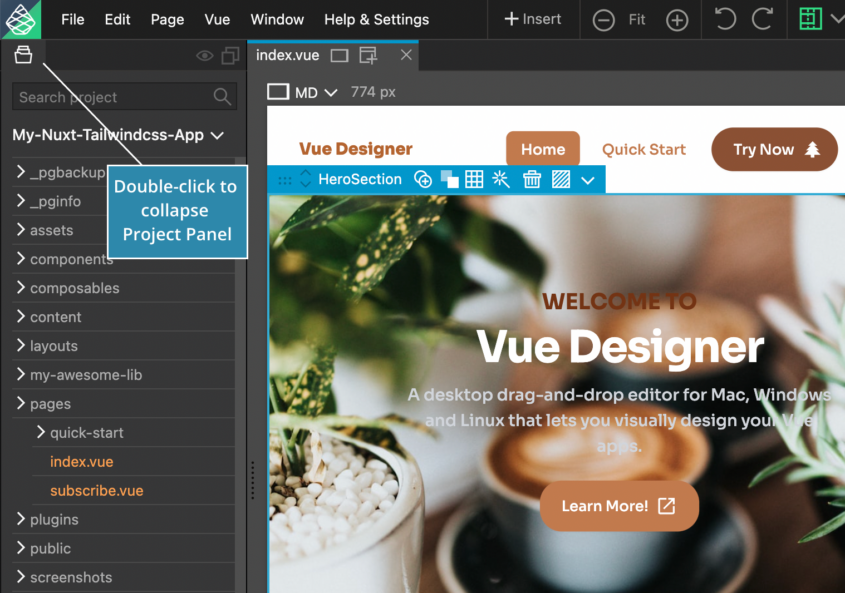Click the Project panel folder icon
Viewport: 845px width, 593px height.
click(x=23, y=56)
